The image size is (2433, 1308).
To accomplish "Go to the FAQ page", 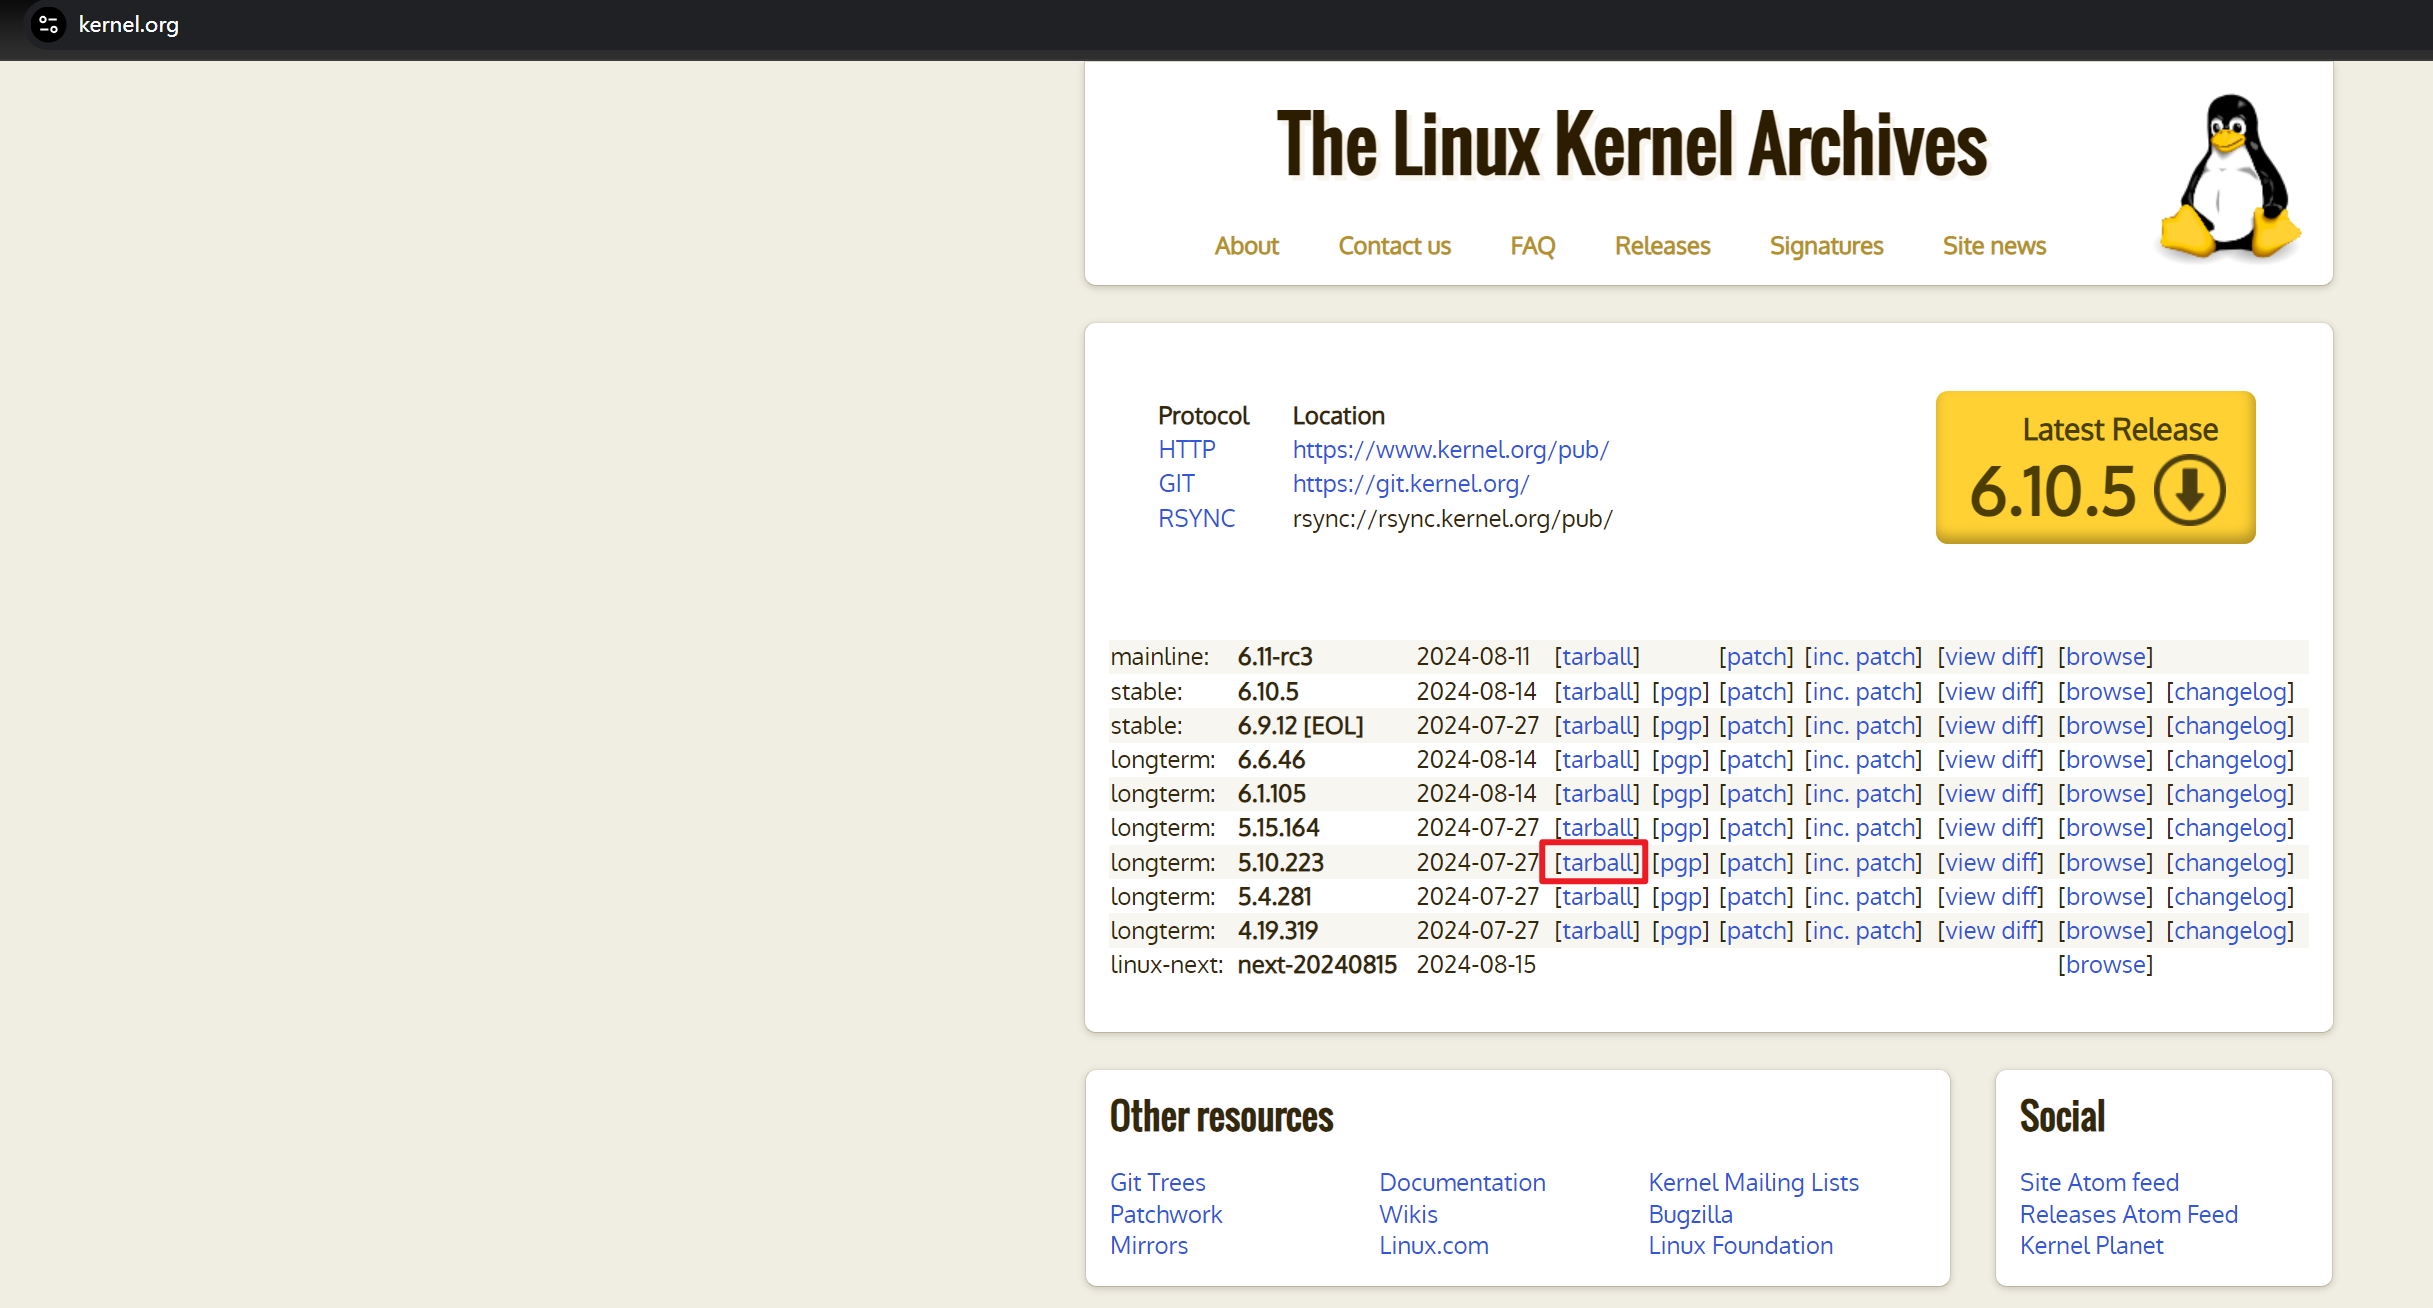I will pyautogui.click(x=1532, y=246).
